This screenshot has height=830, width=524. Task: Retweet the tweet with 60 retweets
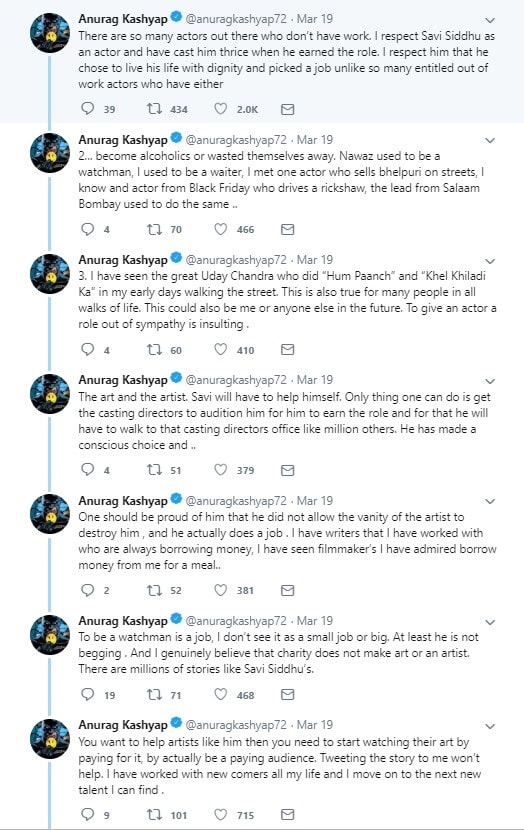pyautogui.click(x=154, y=349)
